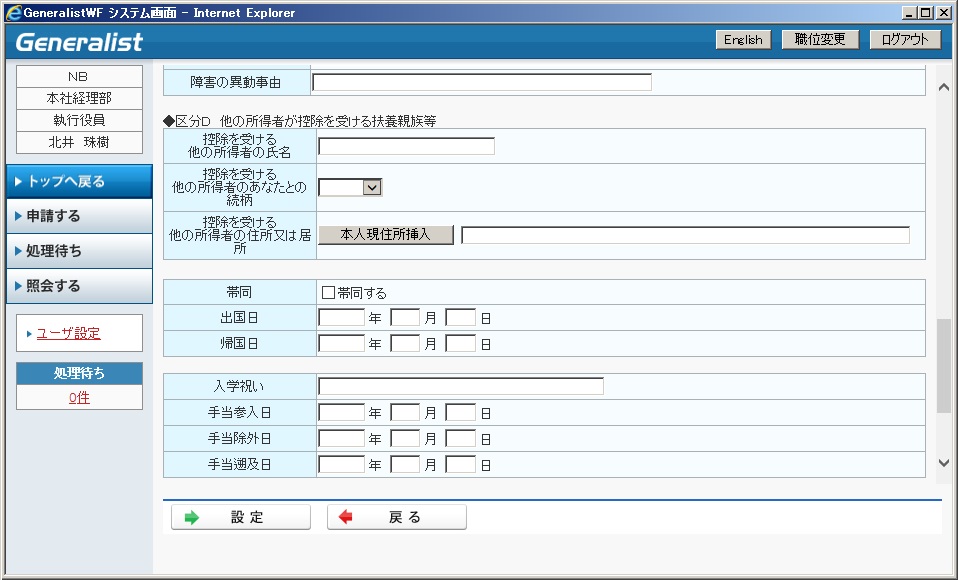Switch language with English button
Viewport: 958px width, 580px height.
pos(743,40)
